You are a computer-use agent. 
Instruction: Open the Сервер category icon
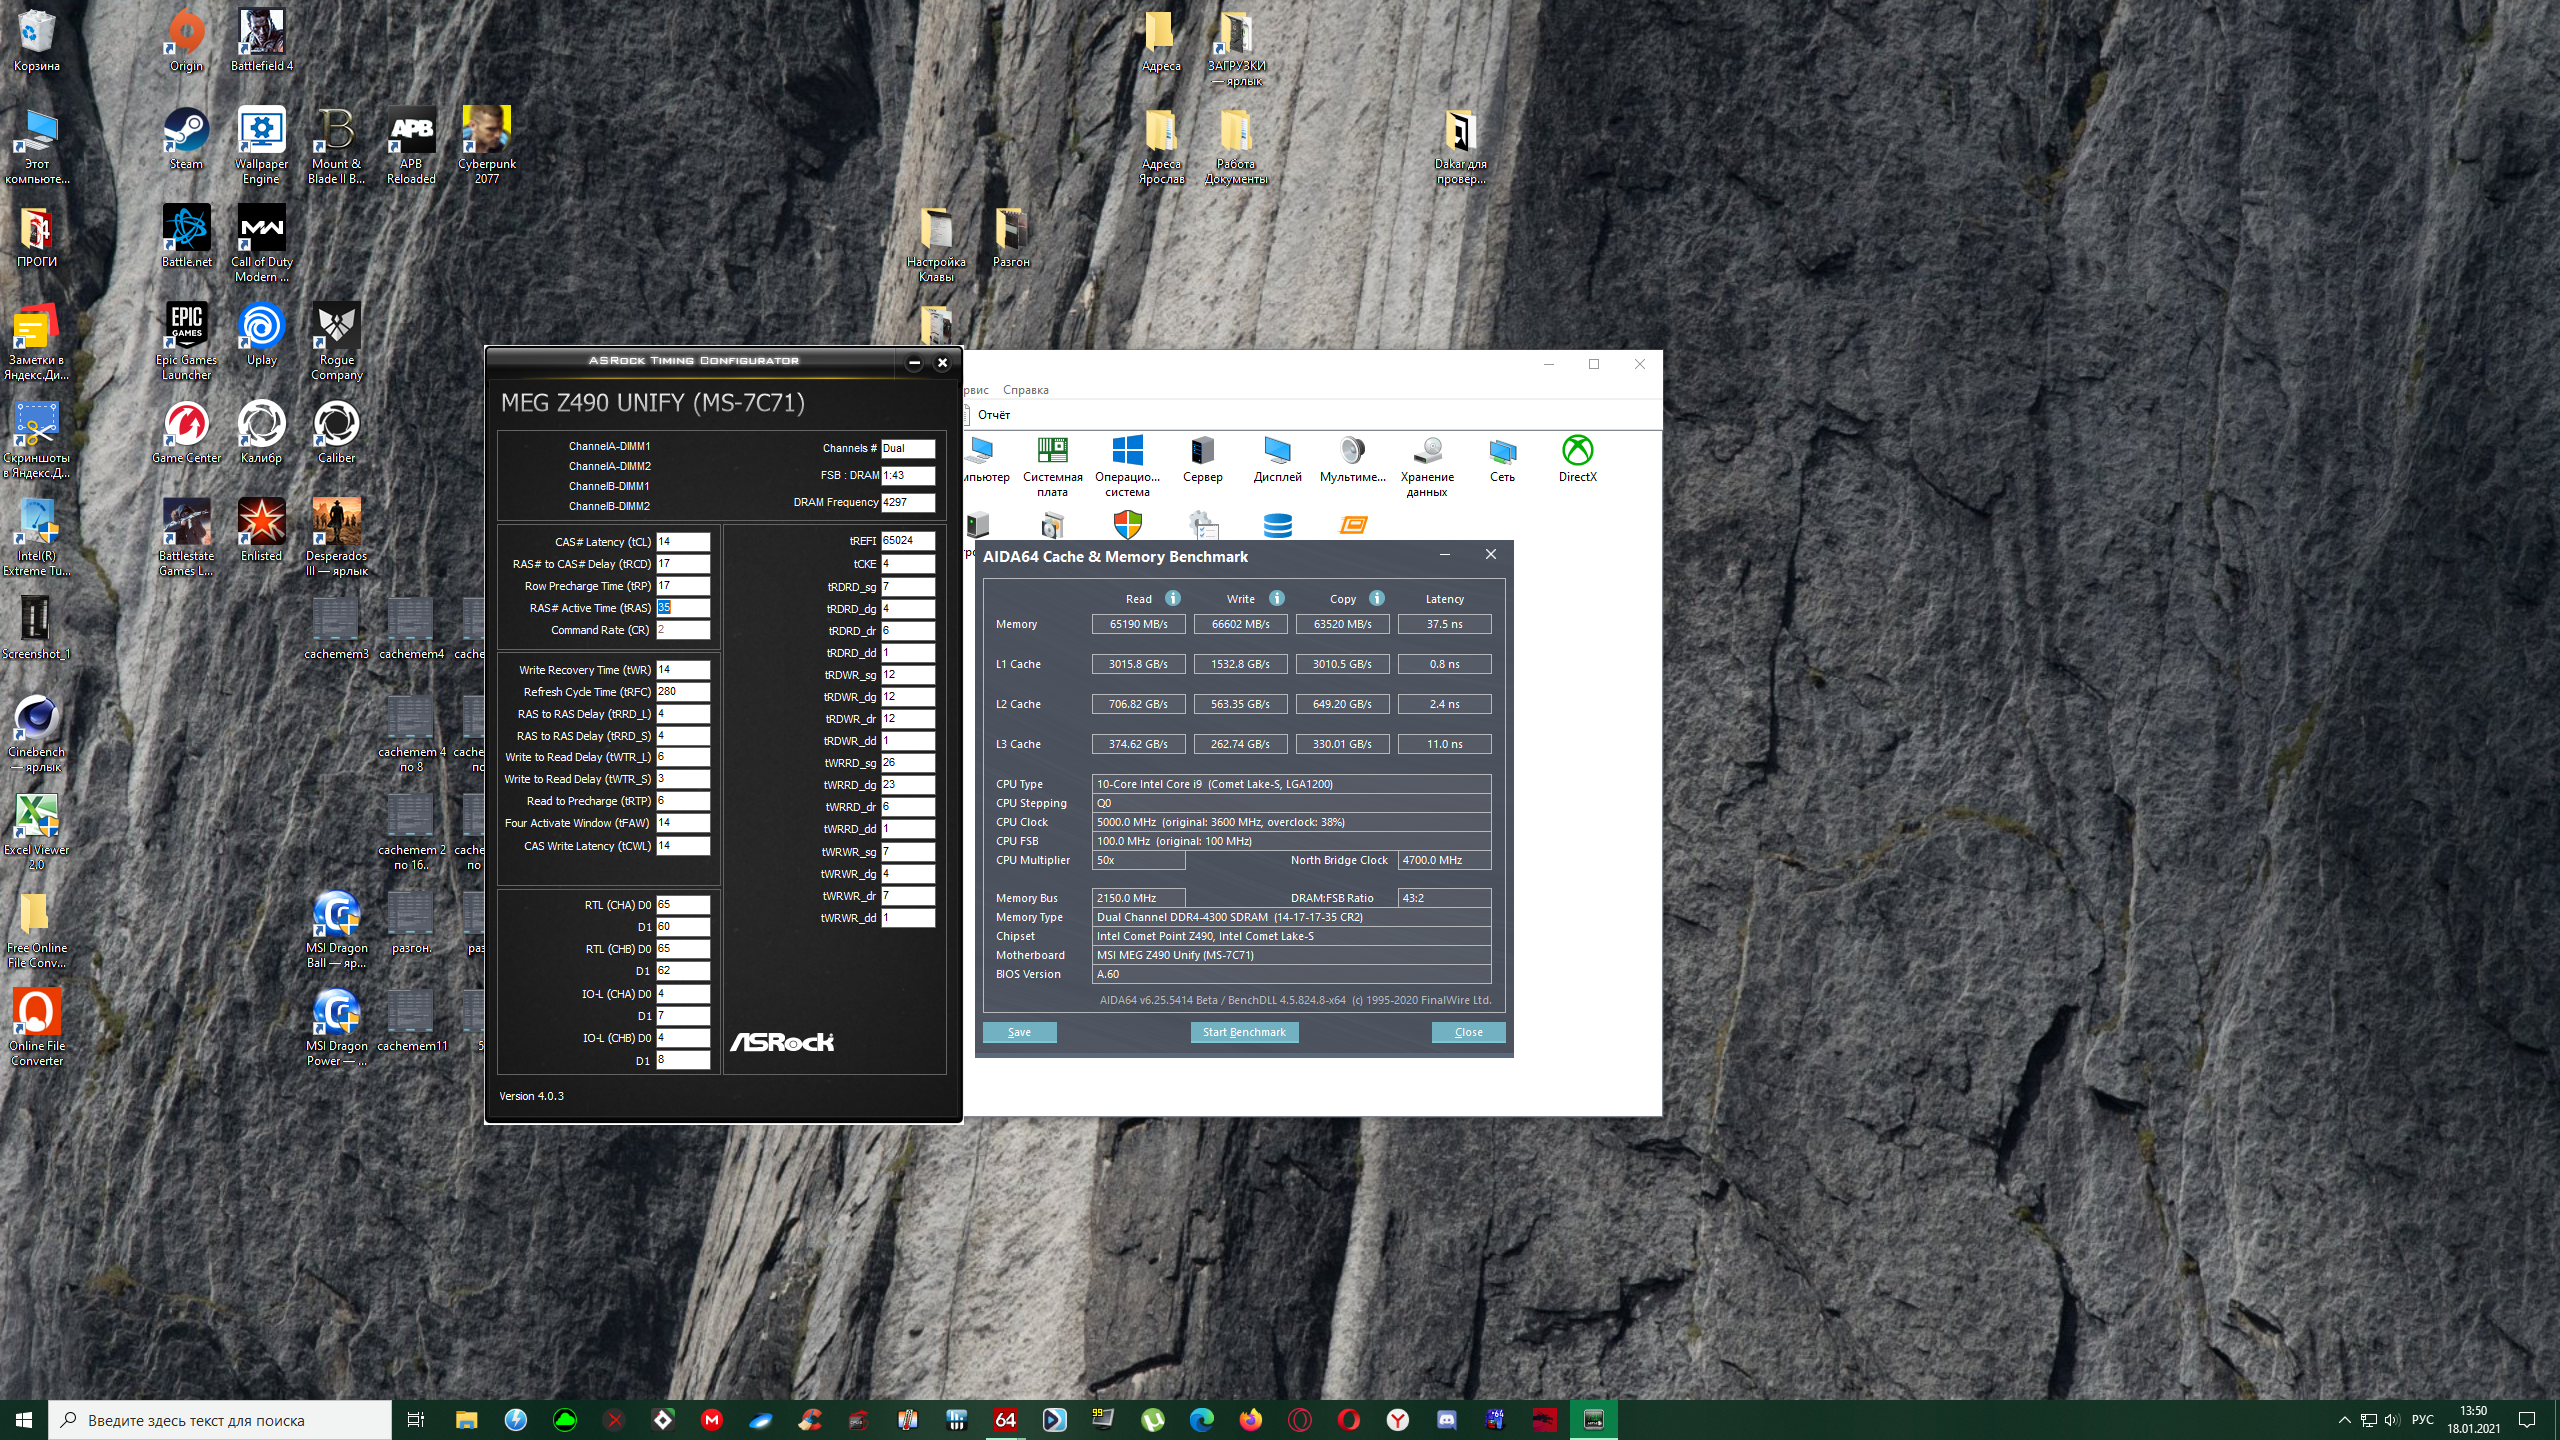coord(1202,452)
